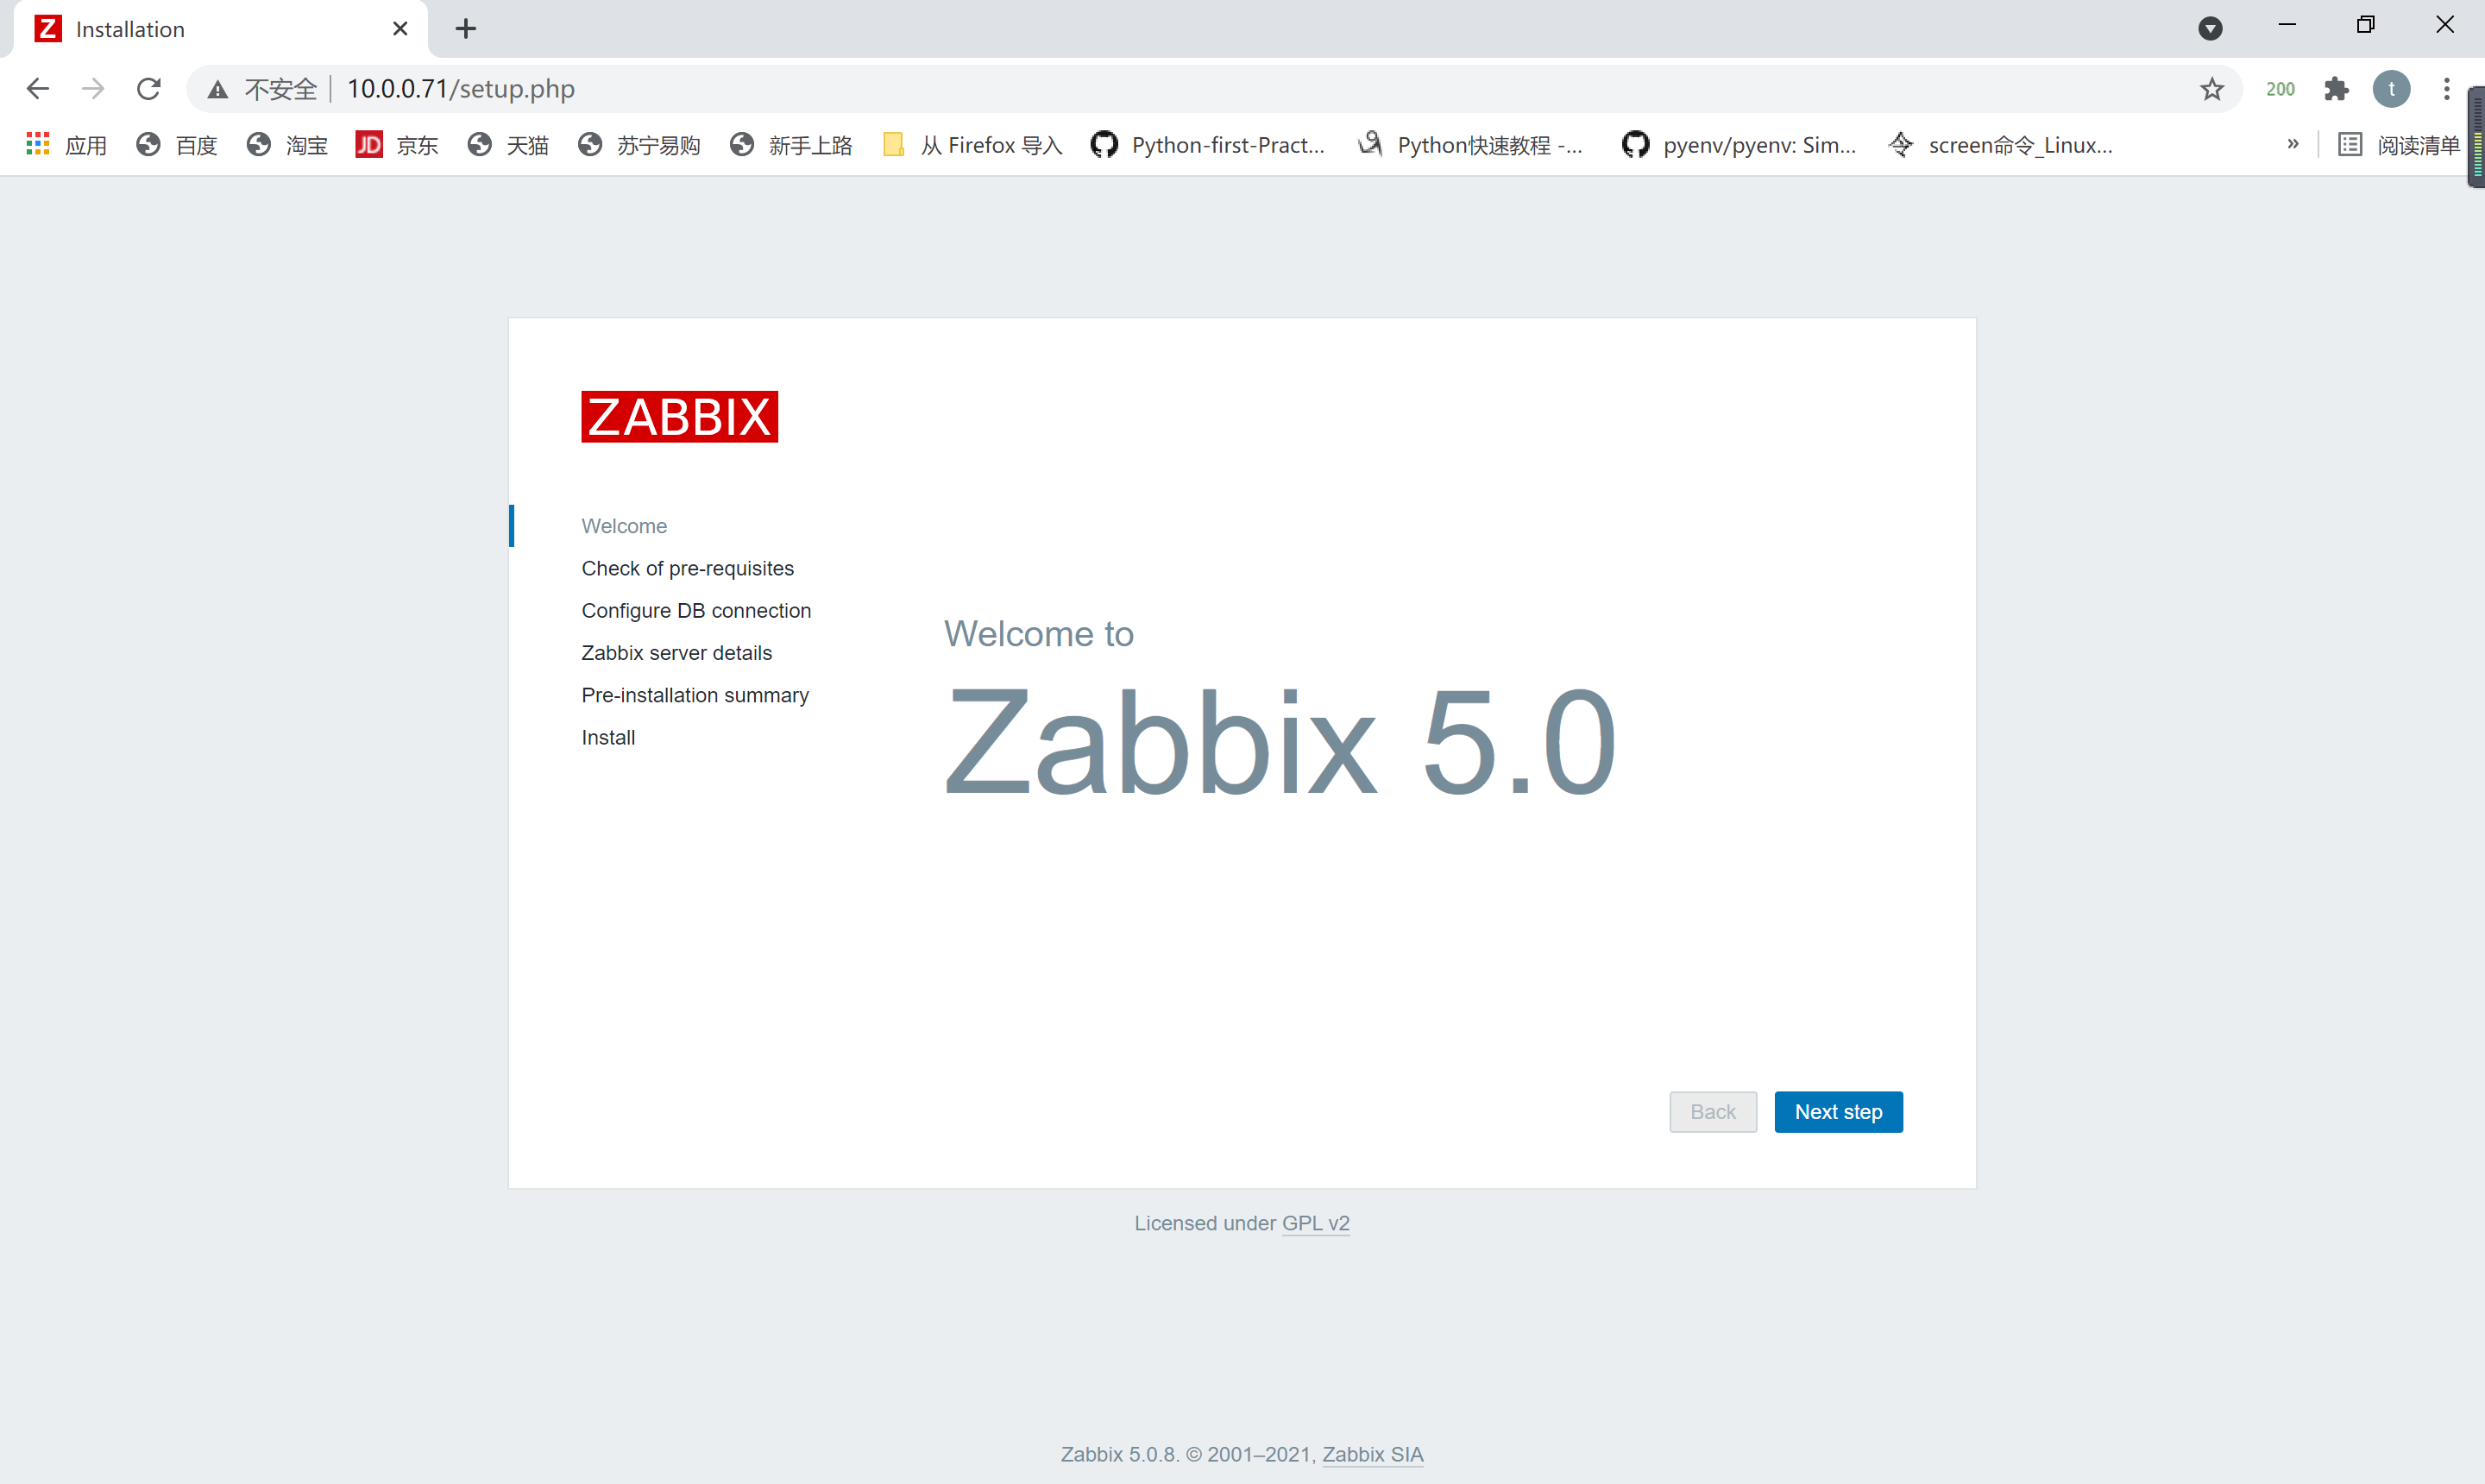Open the 百度 bookmark

(x=177, y=145)
